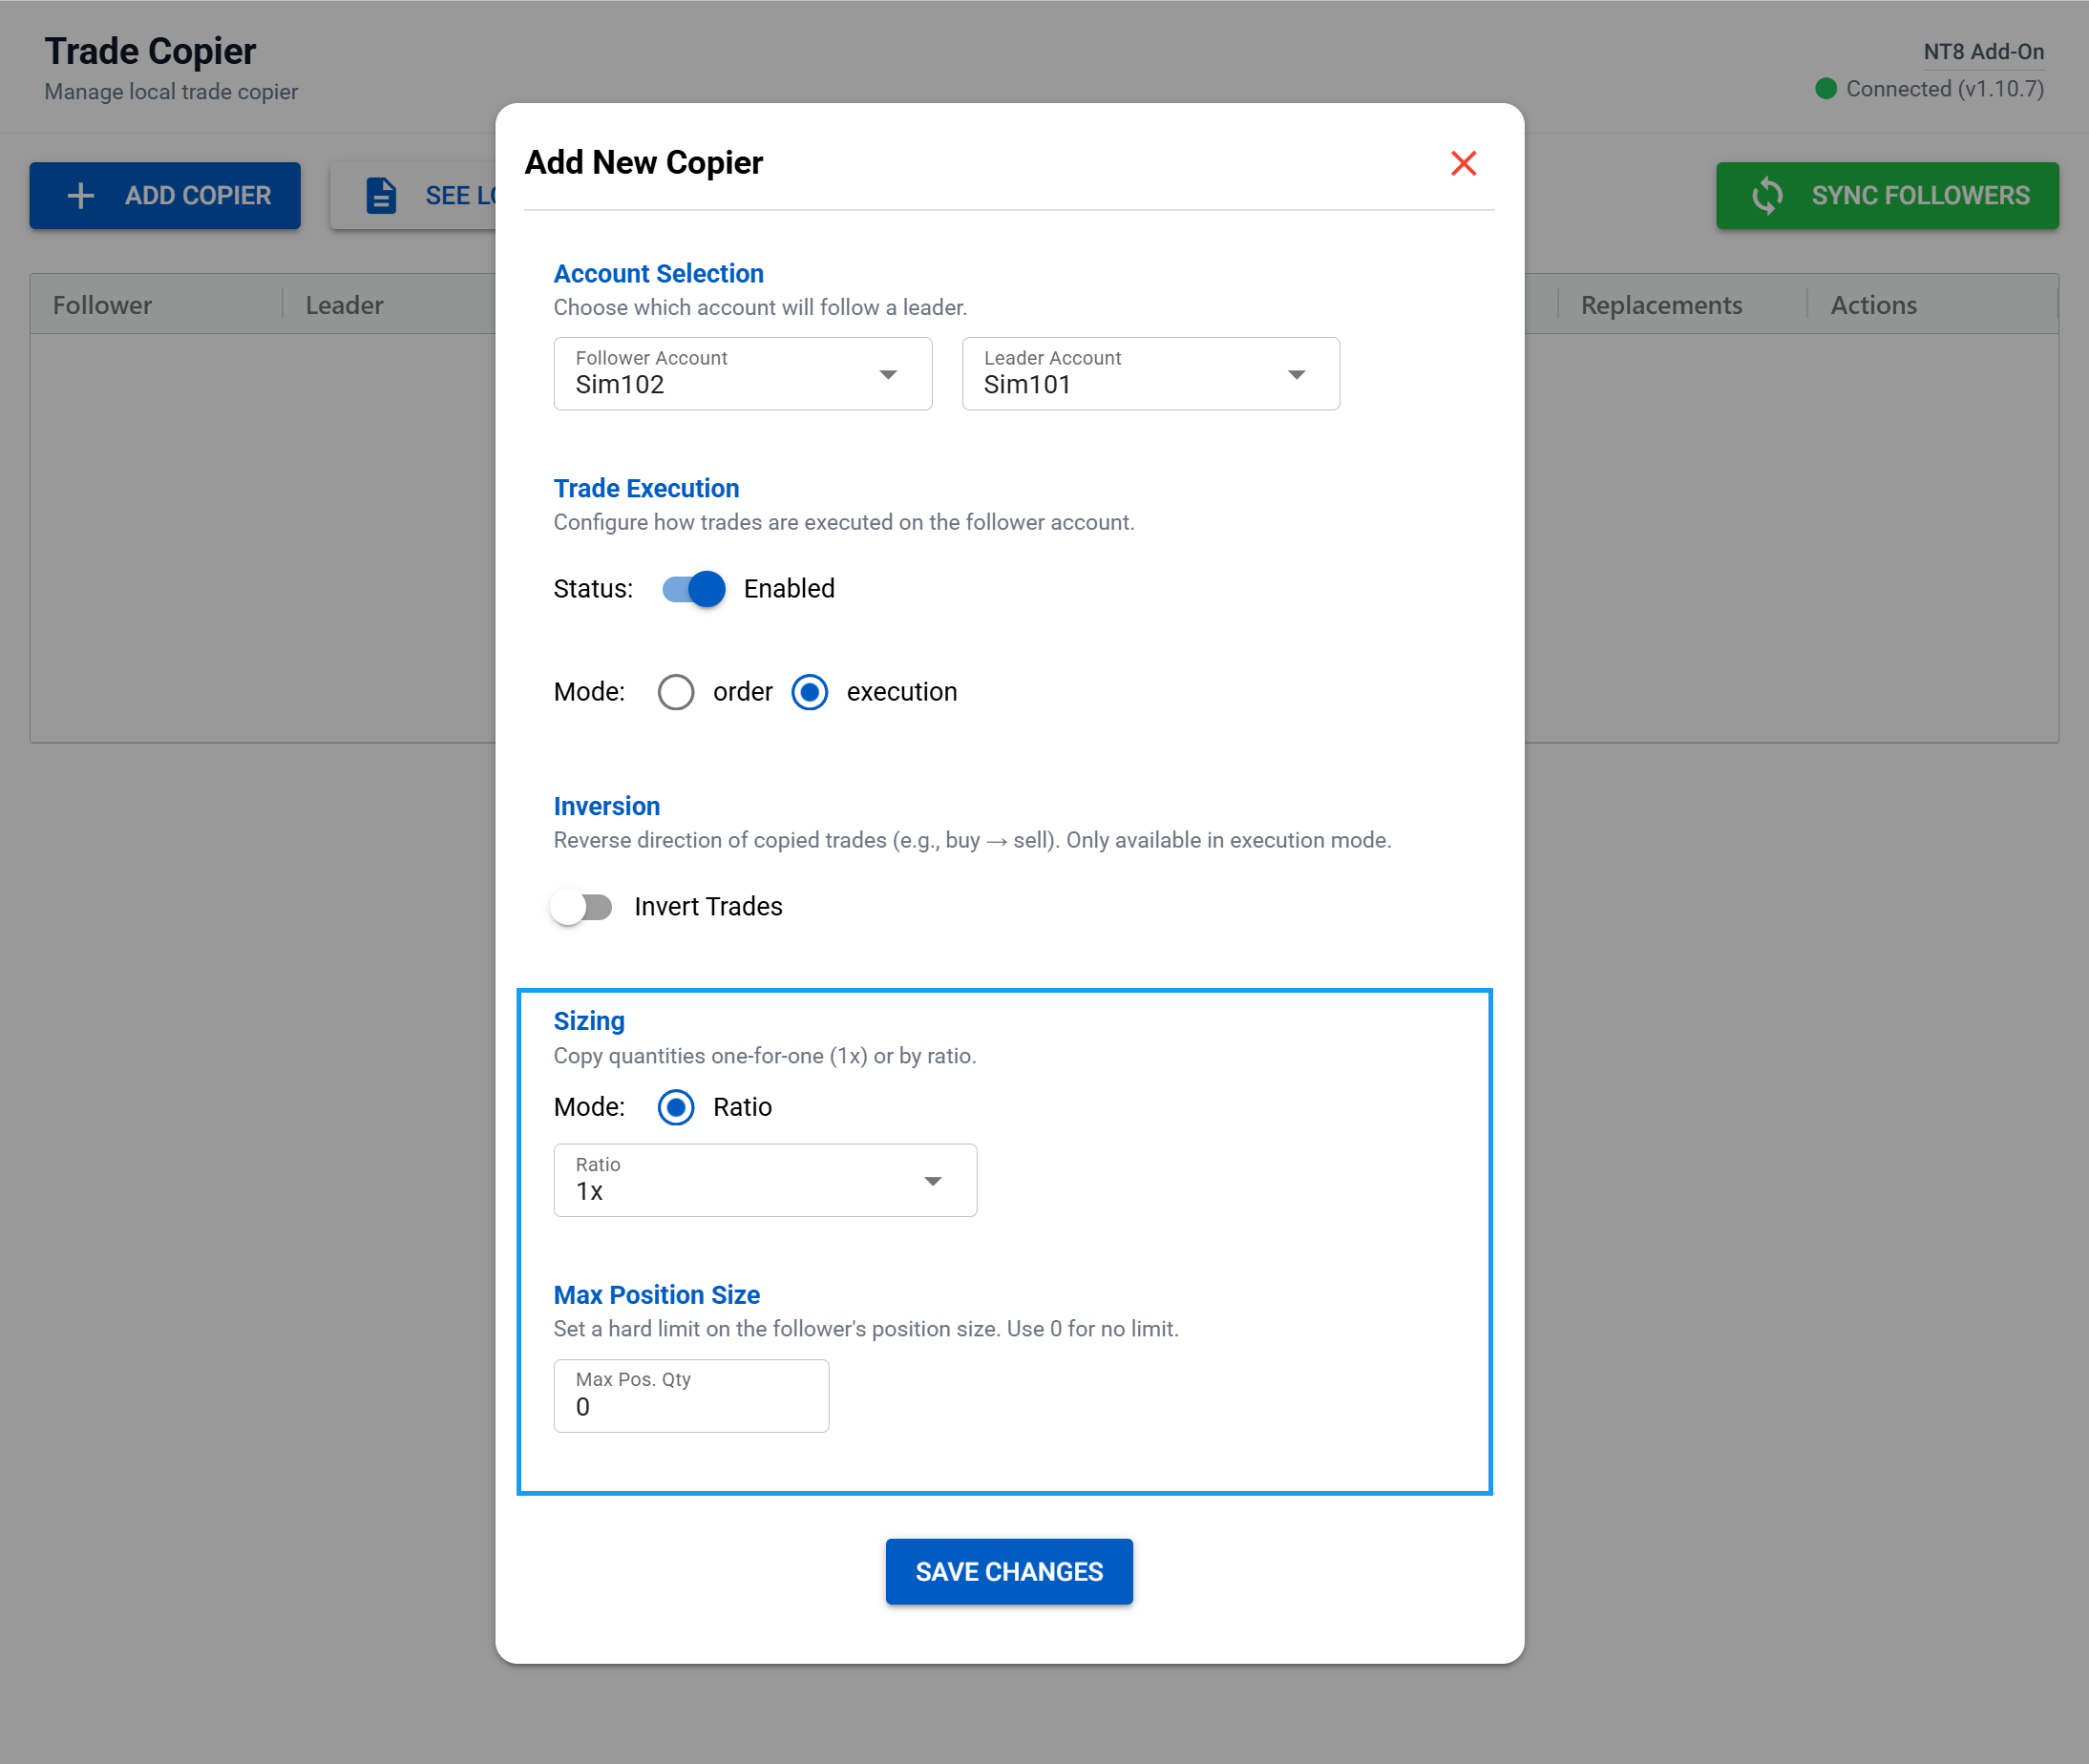The height and width of the screenshot is (1764, 2089).
Task: Click the Max Position Size heading
Action: point(656,1295)
